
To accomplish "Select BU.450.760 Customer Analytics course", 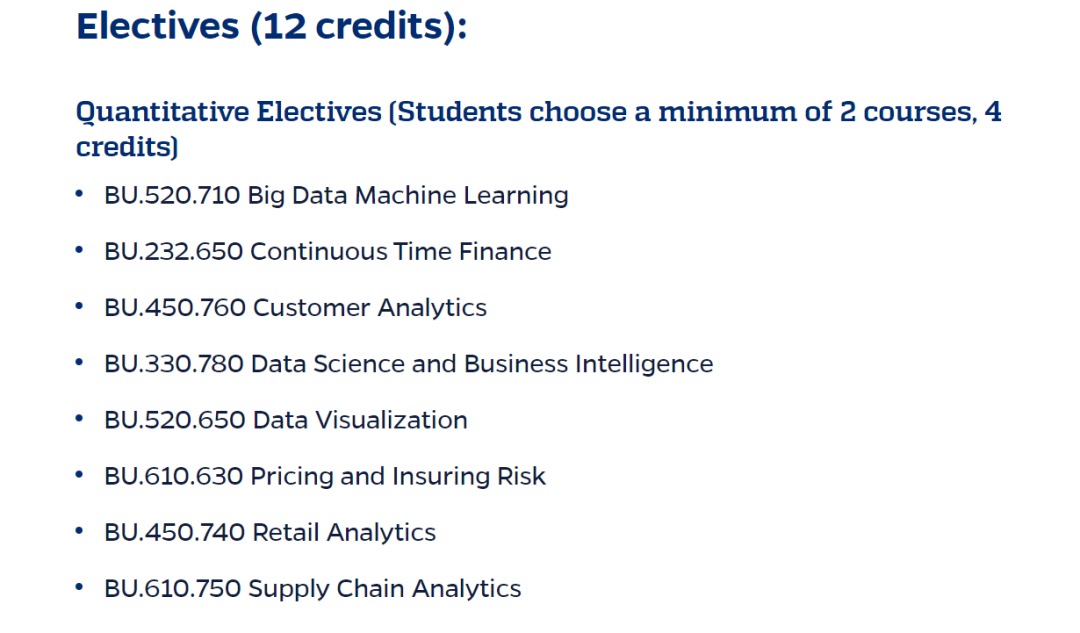I will point(295,308).
